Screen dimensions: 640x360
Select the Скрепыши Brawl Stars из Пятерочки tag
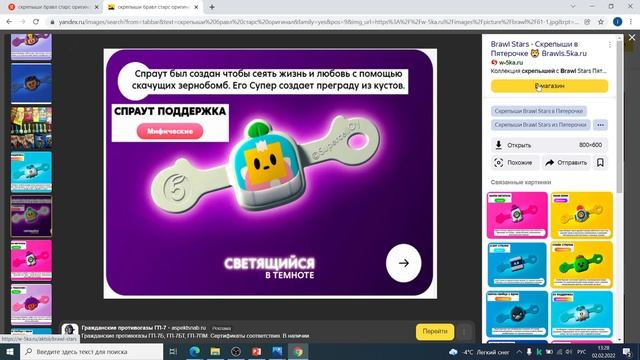(x=540, y=125)
